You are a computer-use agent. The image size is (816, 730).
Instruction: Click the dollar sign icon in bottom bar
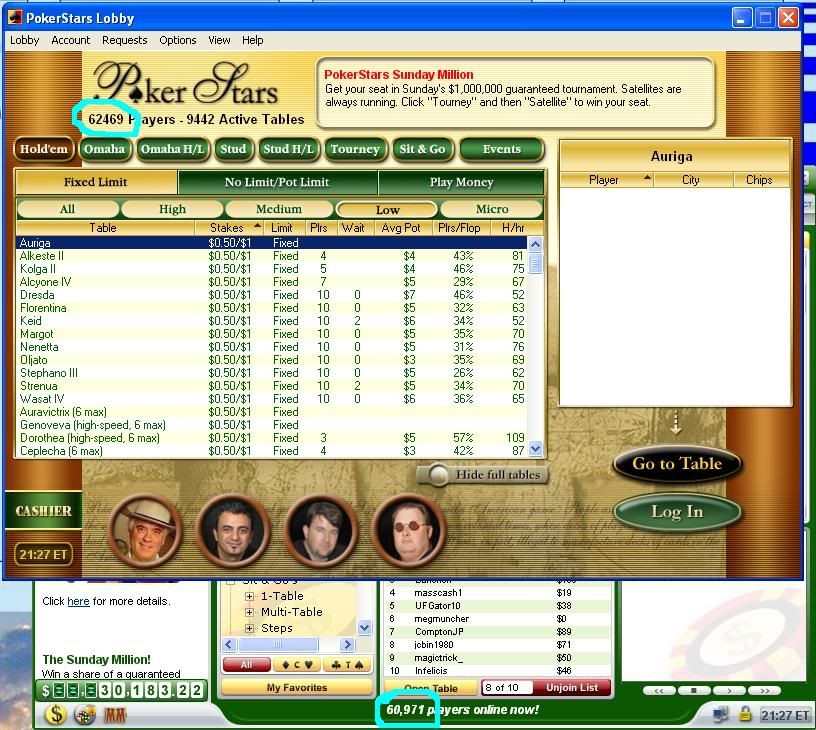pos(56,714)
